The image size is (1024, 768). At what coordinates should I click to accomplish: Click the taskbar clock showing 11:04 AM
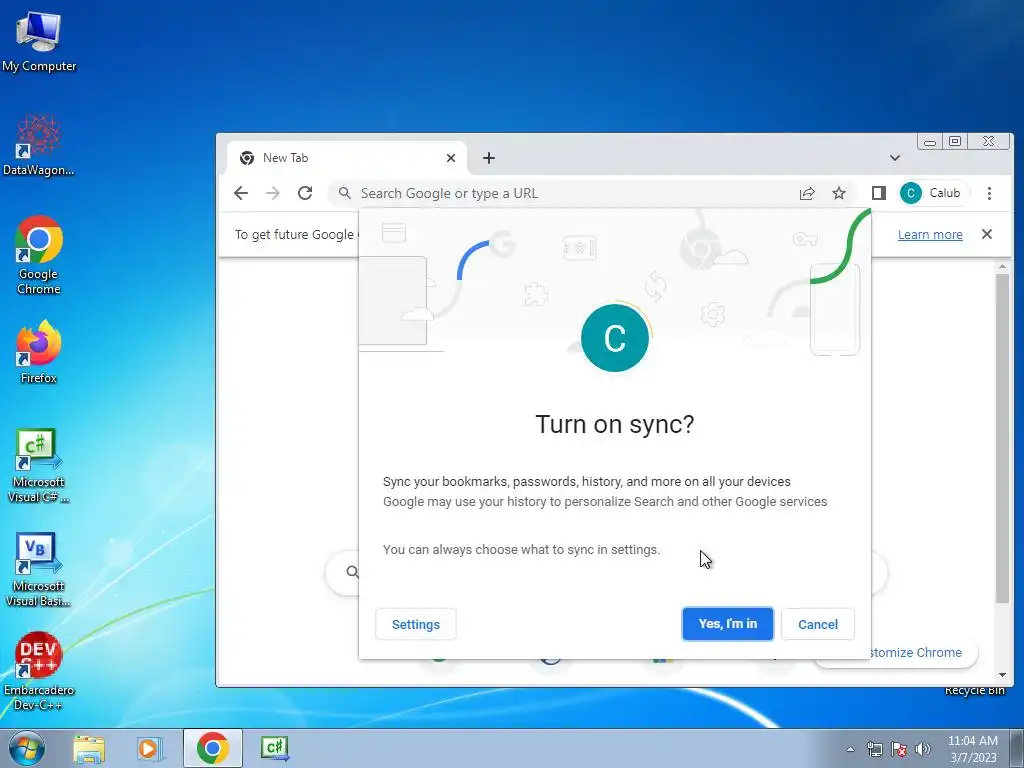(x=972, y=749)
